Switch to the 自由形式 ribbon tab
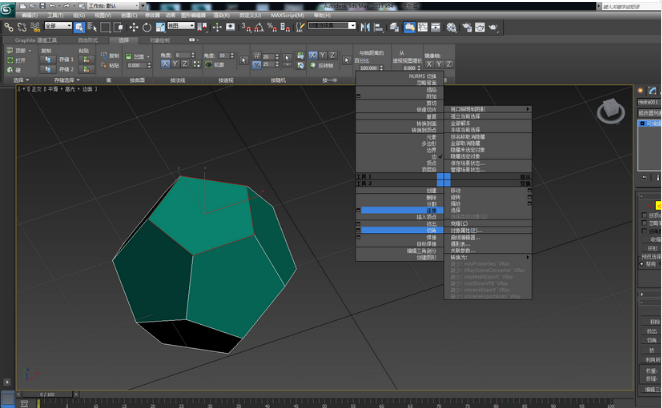Image resolution: width=662 pixels, height=408 pixels. 87,40
